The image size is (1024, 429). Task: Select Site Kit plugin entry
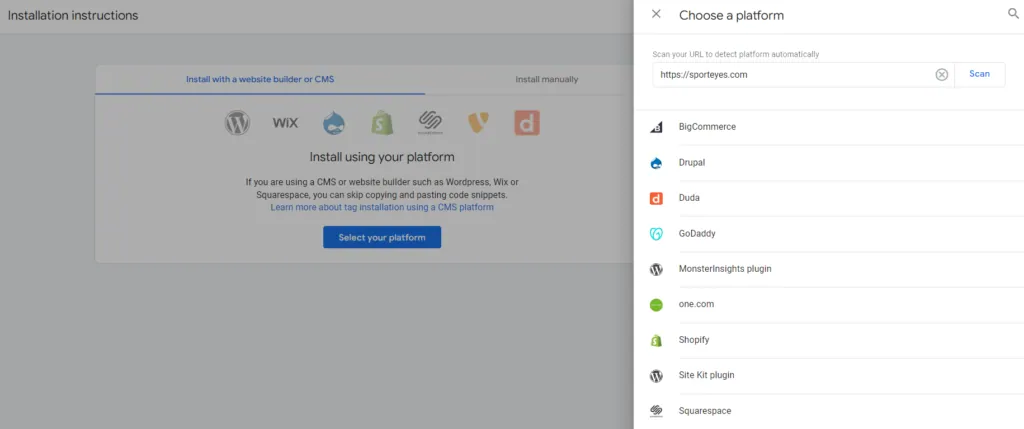coord(707,375)
